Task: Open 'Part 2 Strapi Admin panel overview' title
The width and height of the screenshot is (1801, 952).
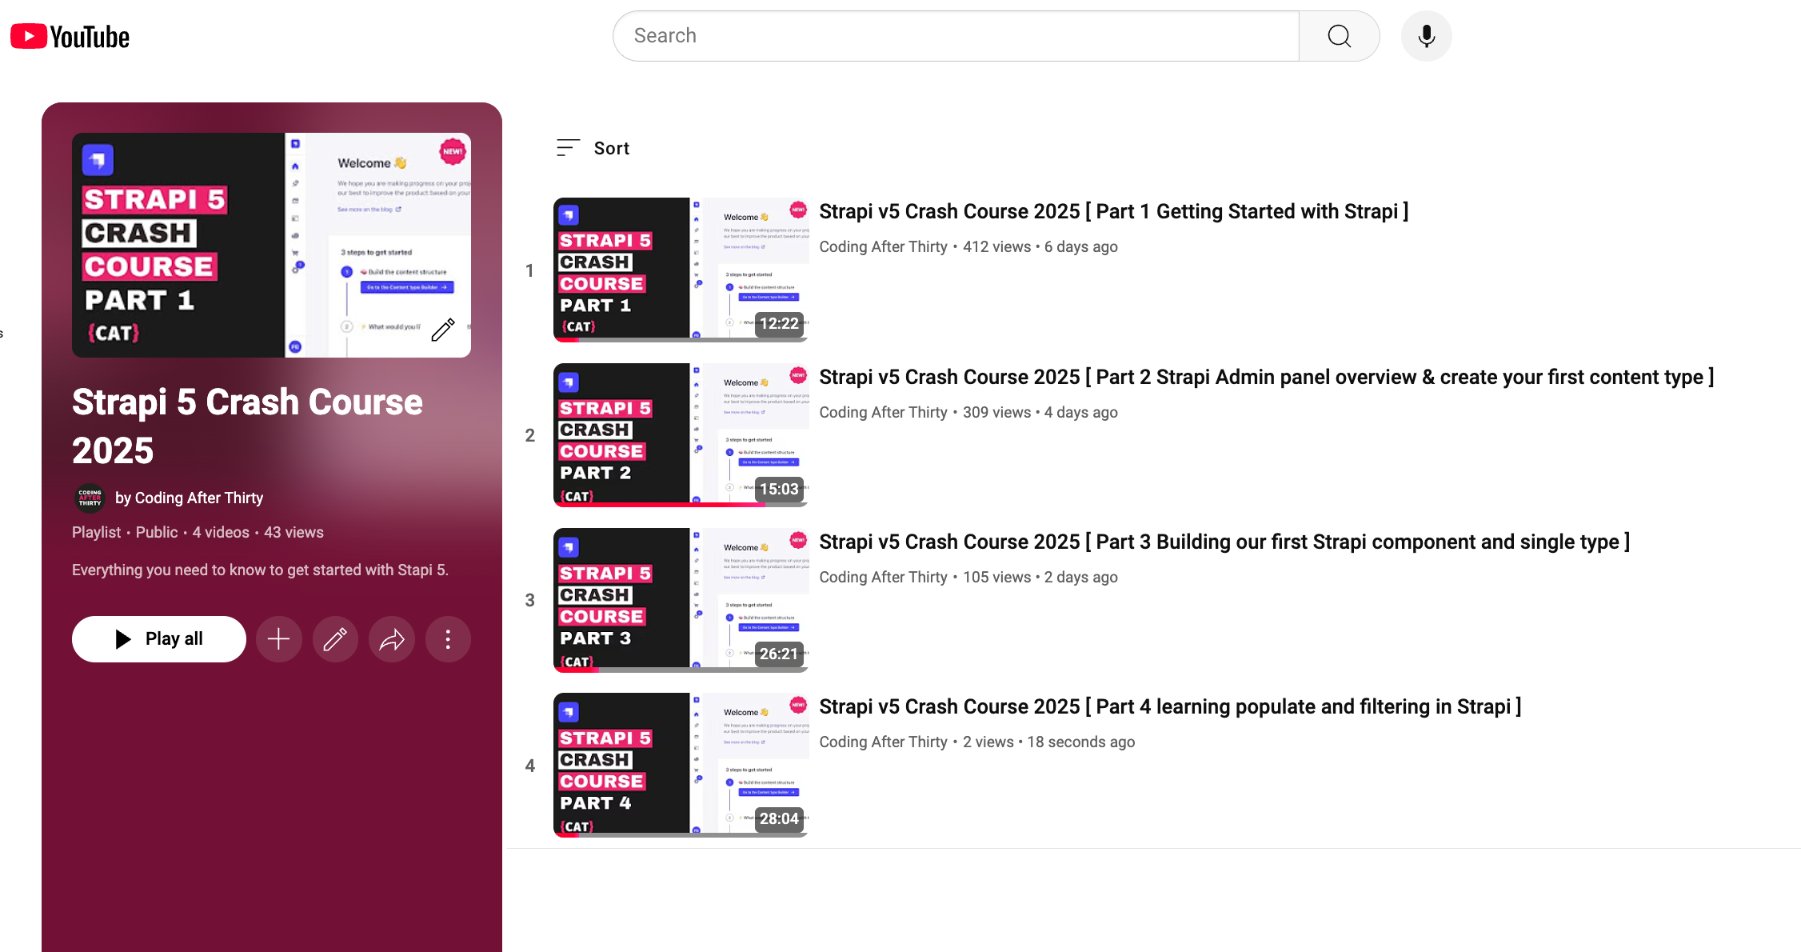Action: pyautogui.click(x=1266, y=377)
